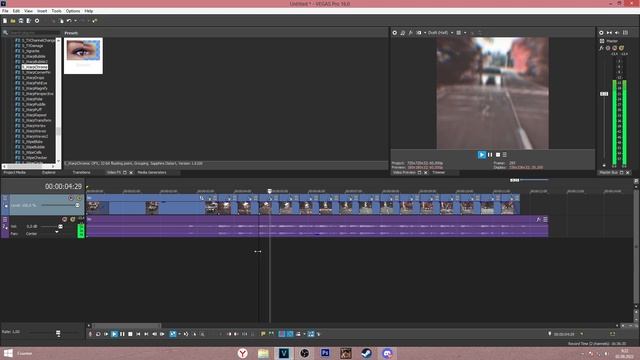Viewport: 640px width, 360px height.
Task: Create a new project from the toolbar
Action: tap(5, 21)
